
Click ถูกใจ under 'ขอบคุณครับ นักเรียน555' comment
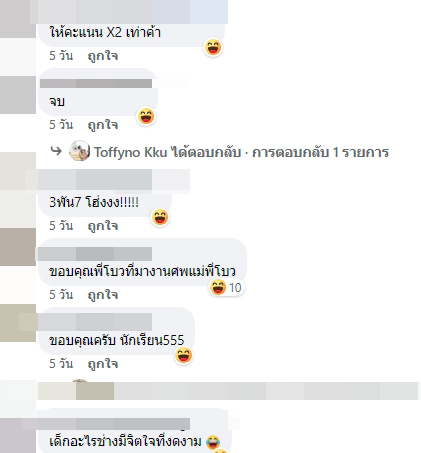click(x=103, y=363)
